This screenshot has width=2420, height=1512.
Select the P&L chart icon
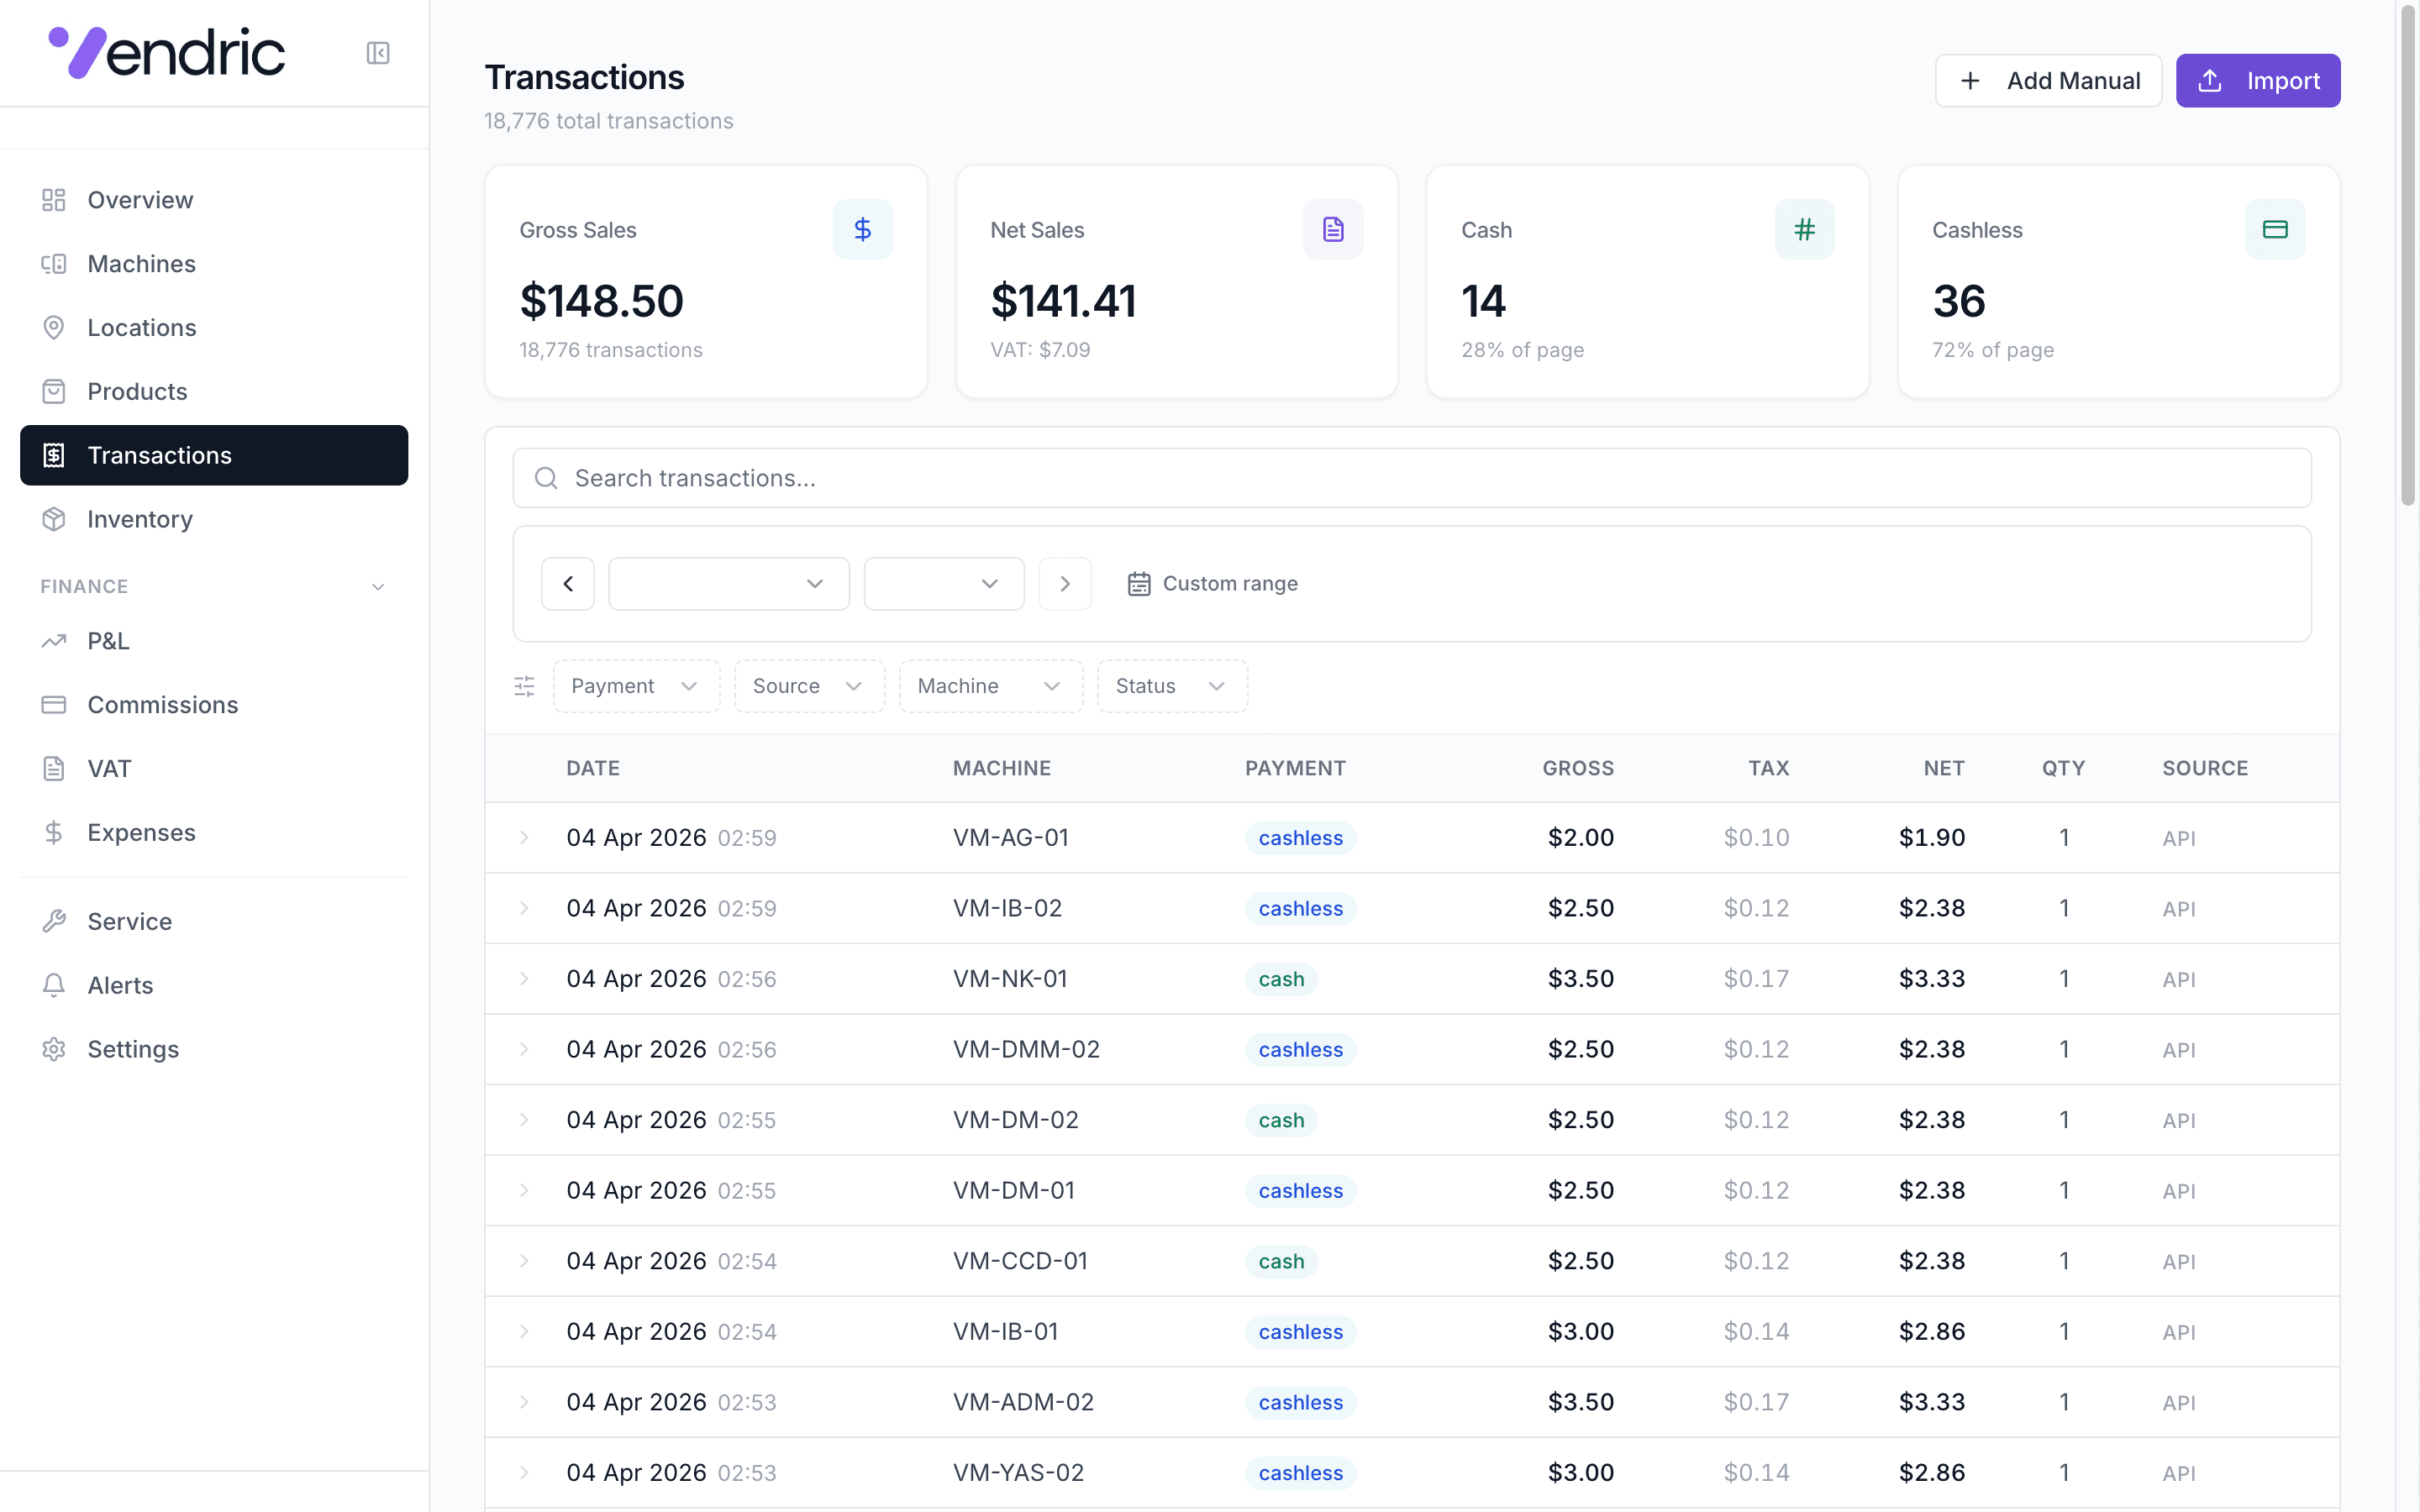tap(54, 640)
